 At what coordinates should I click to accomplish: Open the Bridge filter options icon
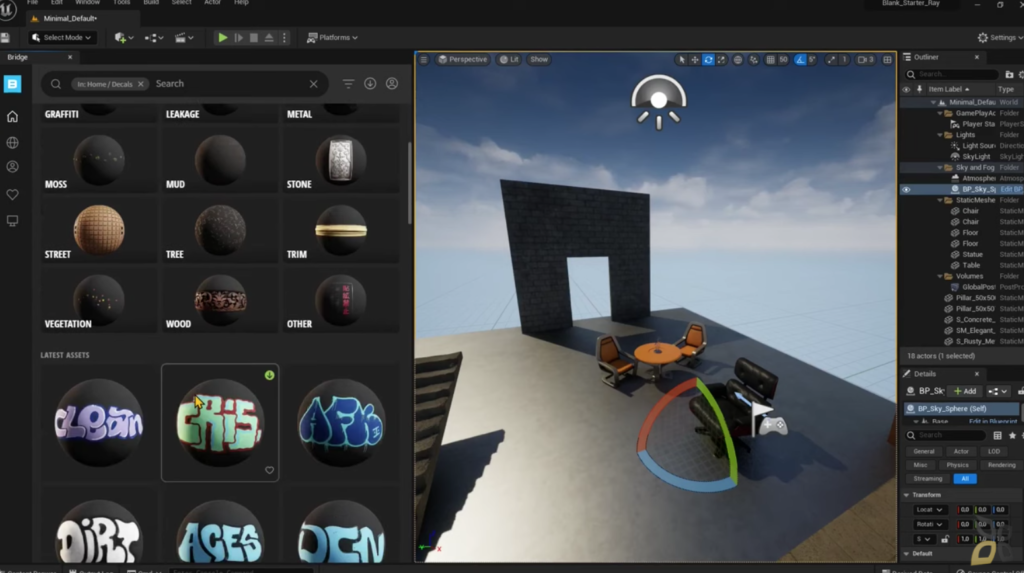[x=348, y=84]
